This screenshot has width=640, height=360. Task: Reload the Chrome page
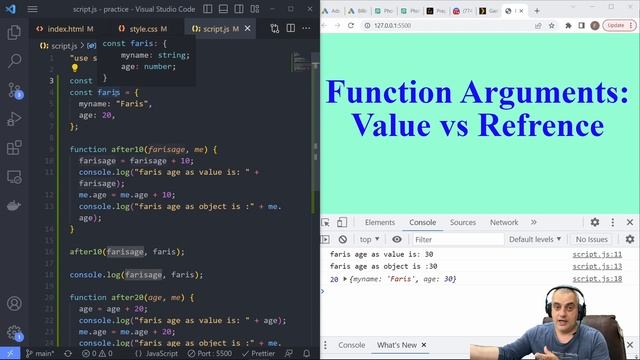351,25
